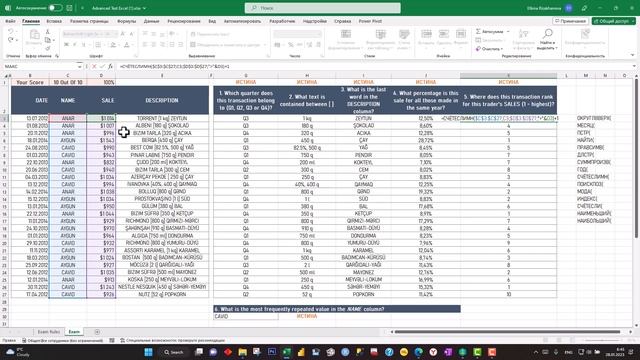This screenshot has width=640, height=360.
Task: Click the Поиск search box
Action: point(322,8)
